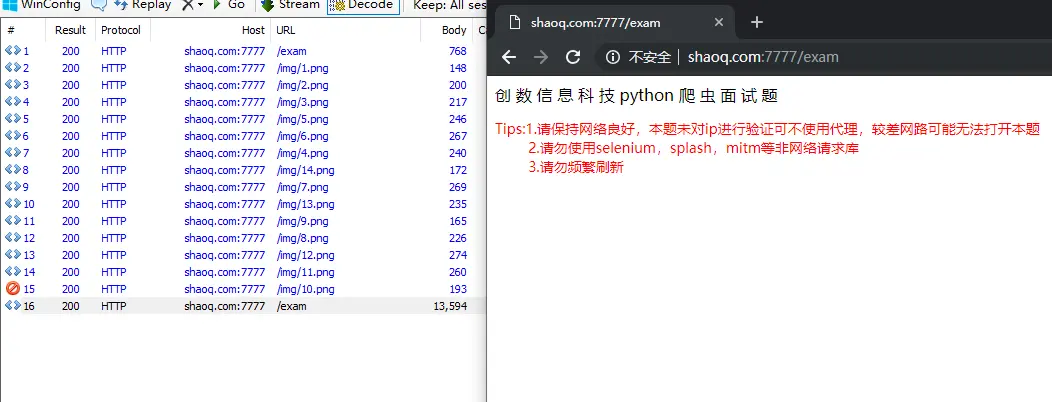
Task: Open WinConfig in Fiddler toolbar
Action: (42, 5)
